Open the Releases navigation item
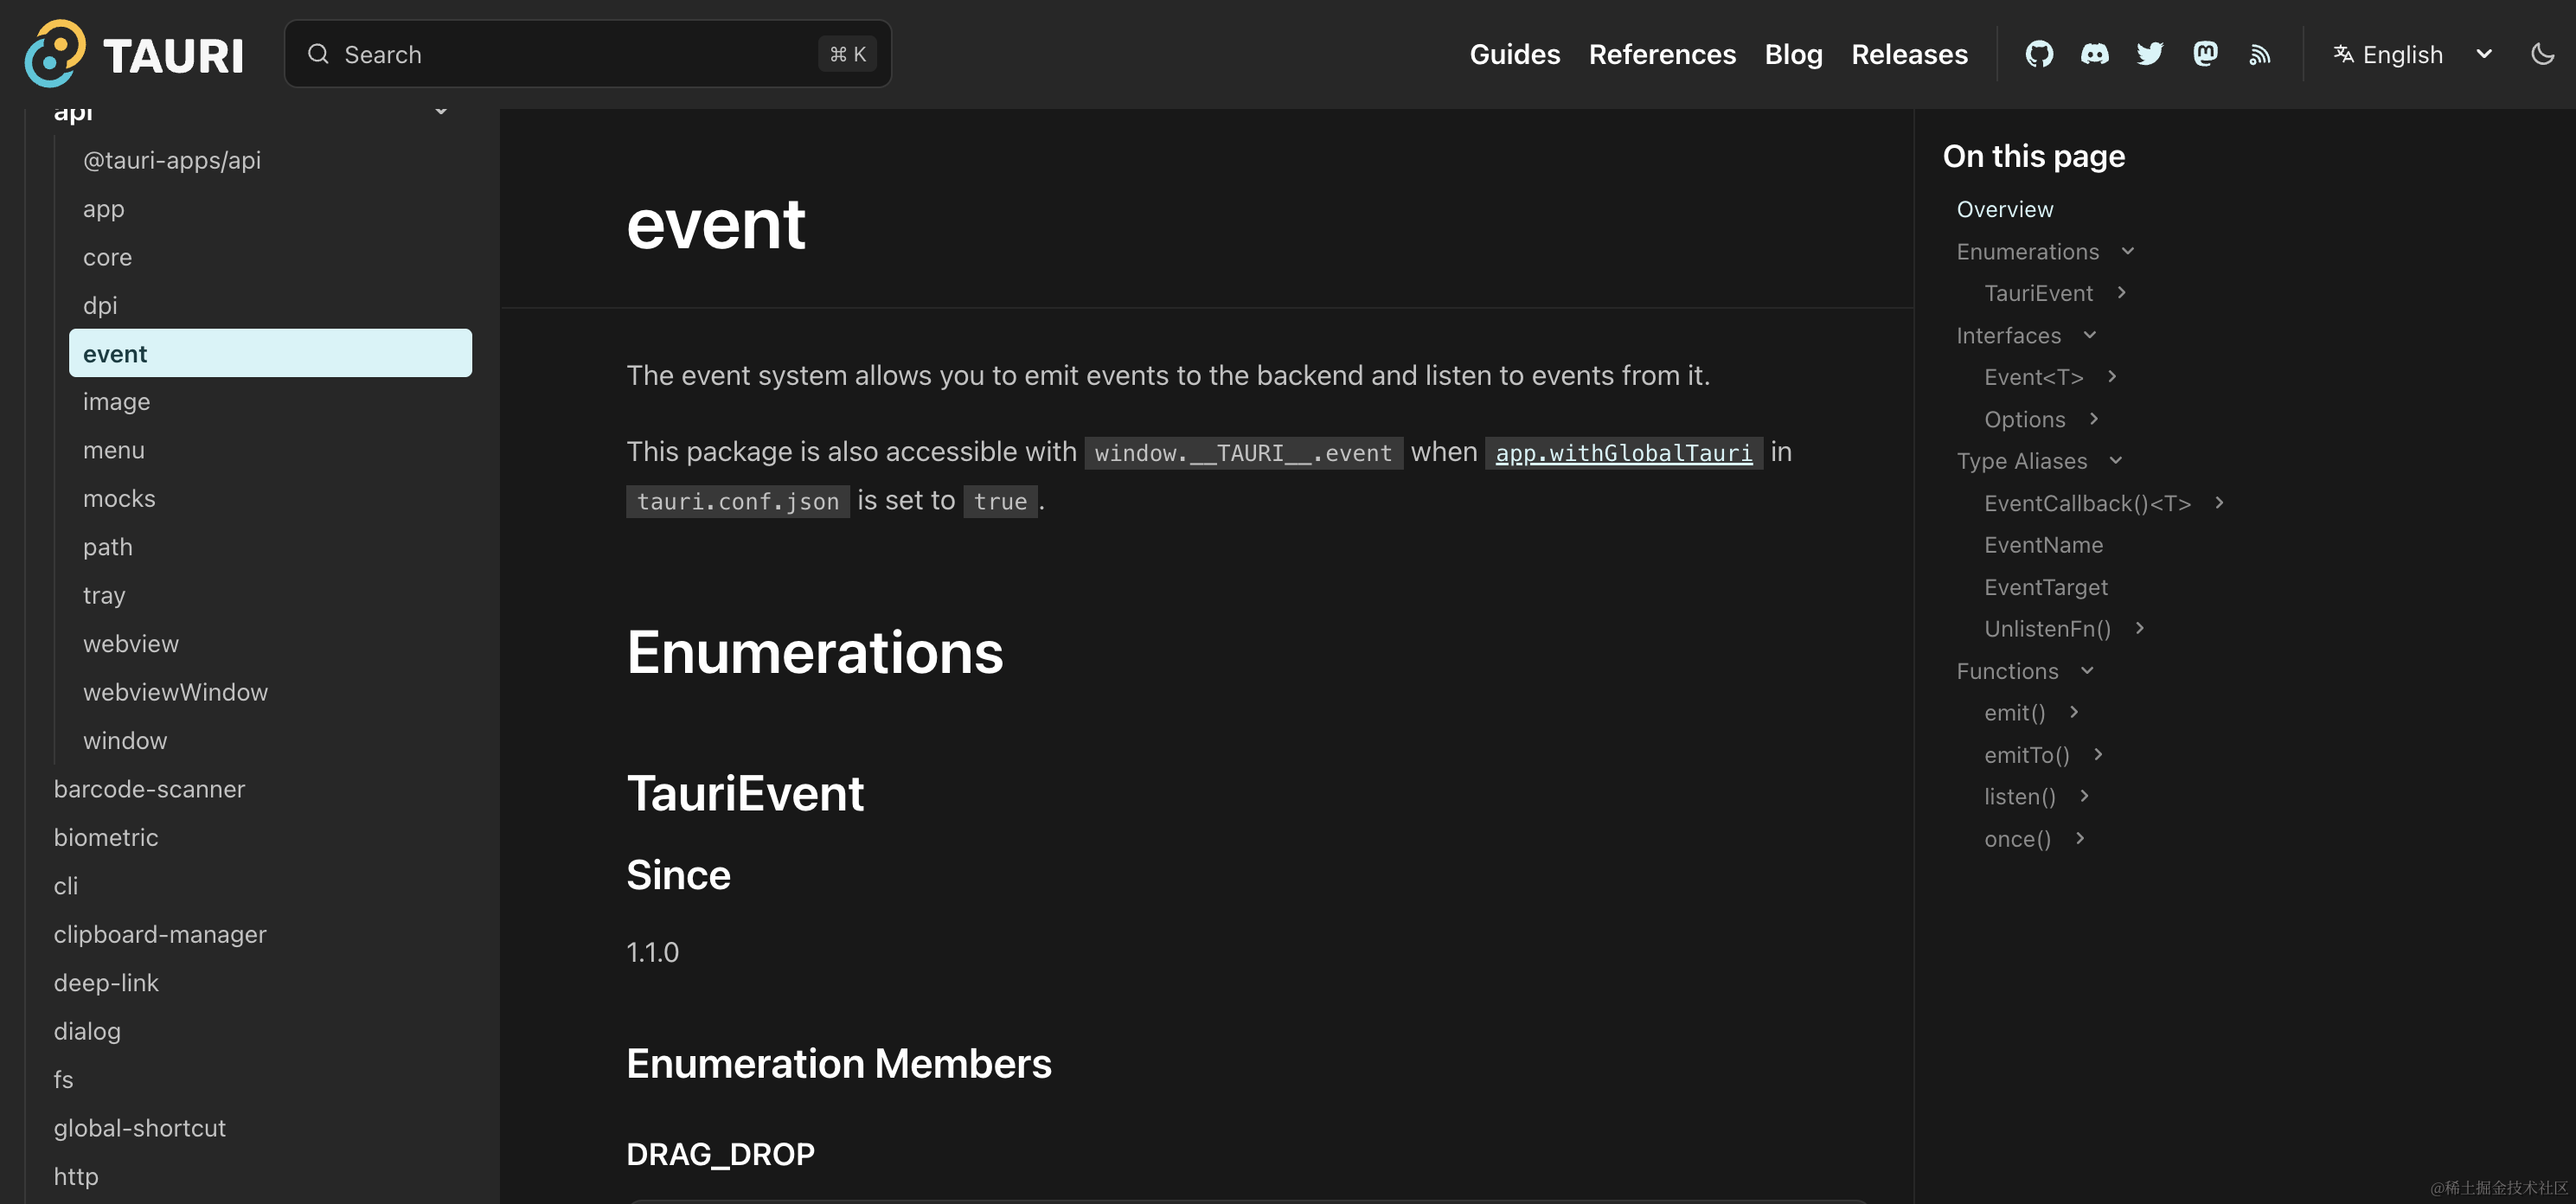Viewport: 2576px width, 1204px height. tap(1909, 54)
